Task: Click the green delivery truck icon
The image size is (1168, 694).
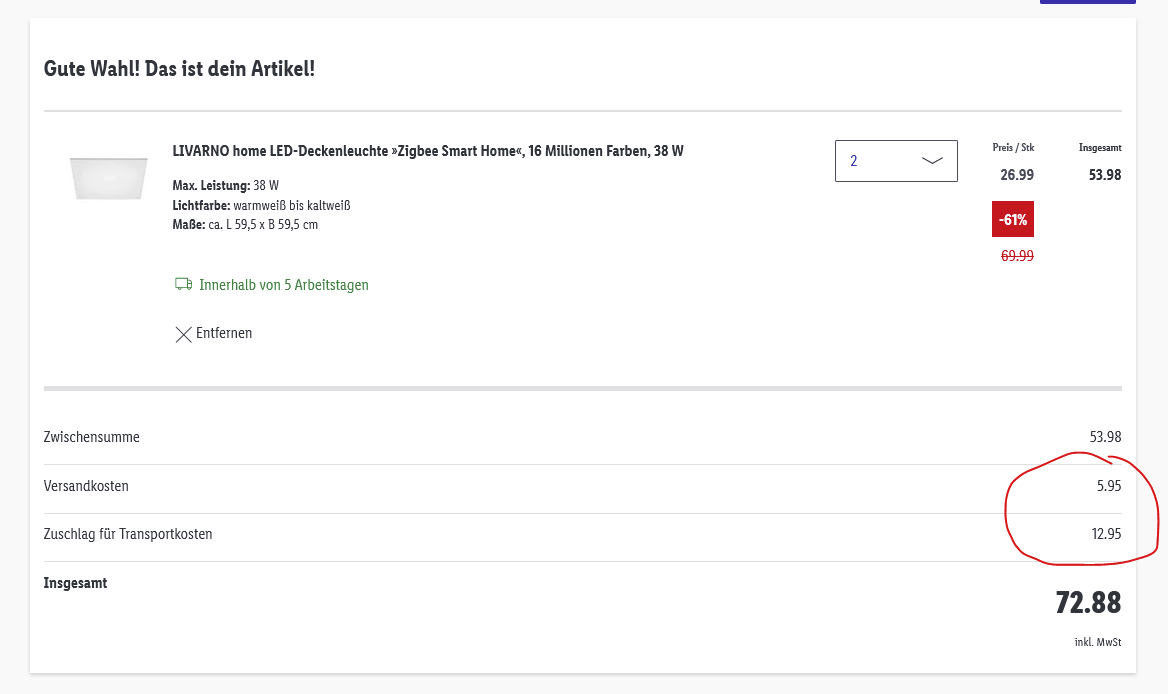Action: (183, 284)
